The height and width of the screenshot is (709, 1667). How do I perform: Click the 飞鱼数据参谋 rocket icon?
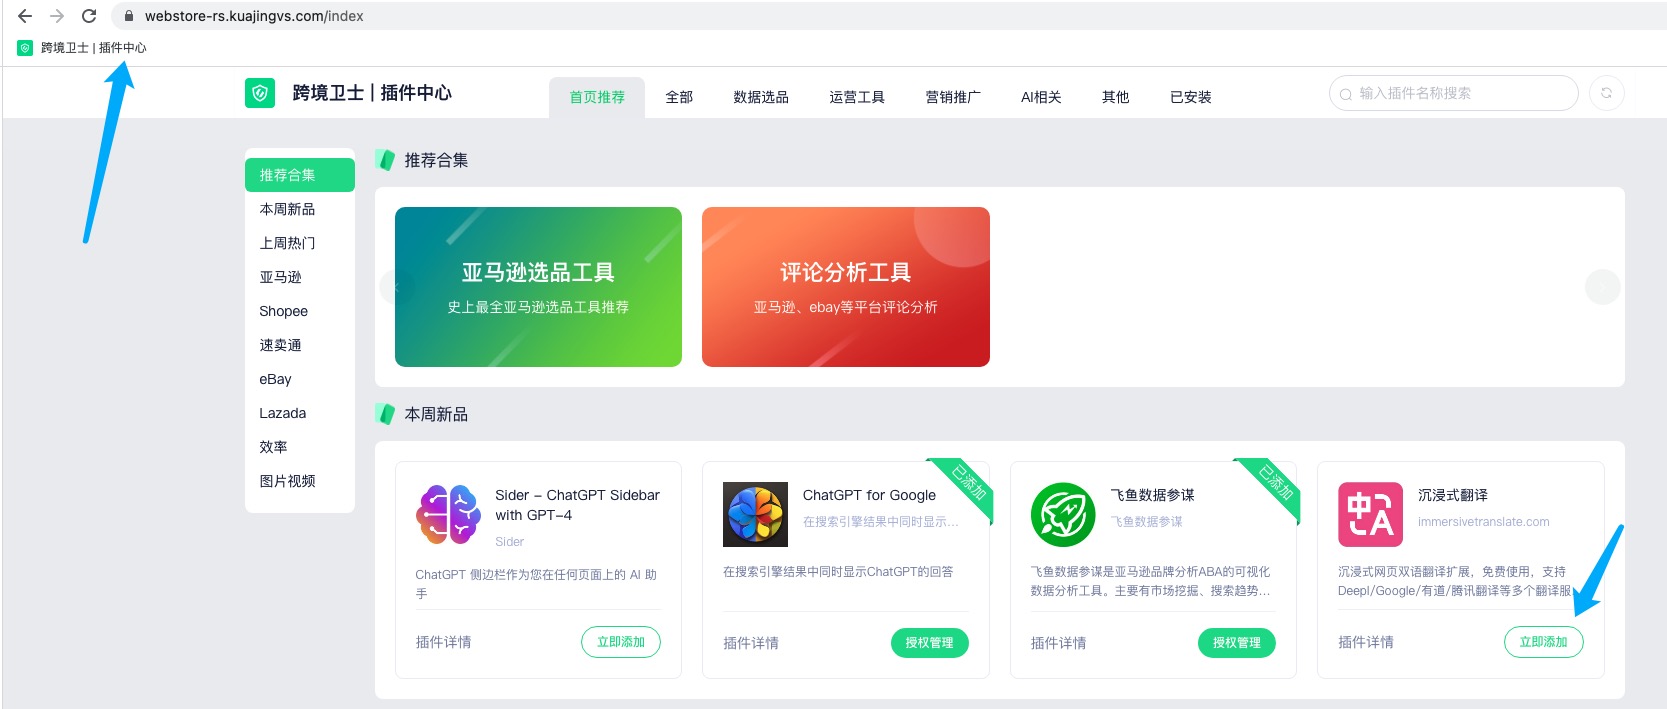(1063, 514)
